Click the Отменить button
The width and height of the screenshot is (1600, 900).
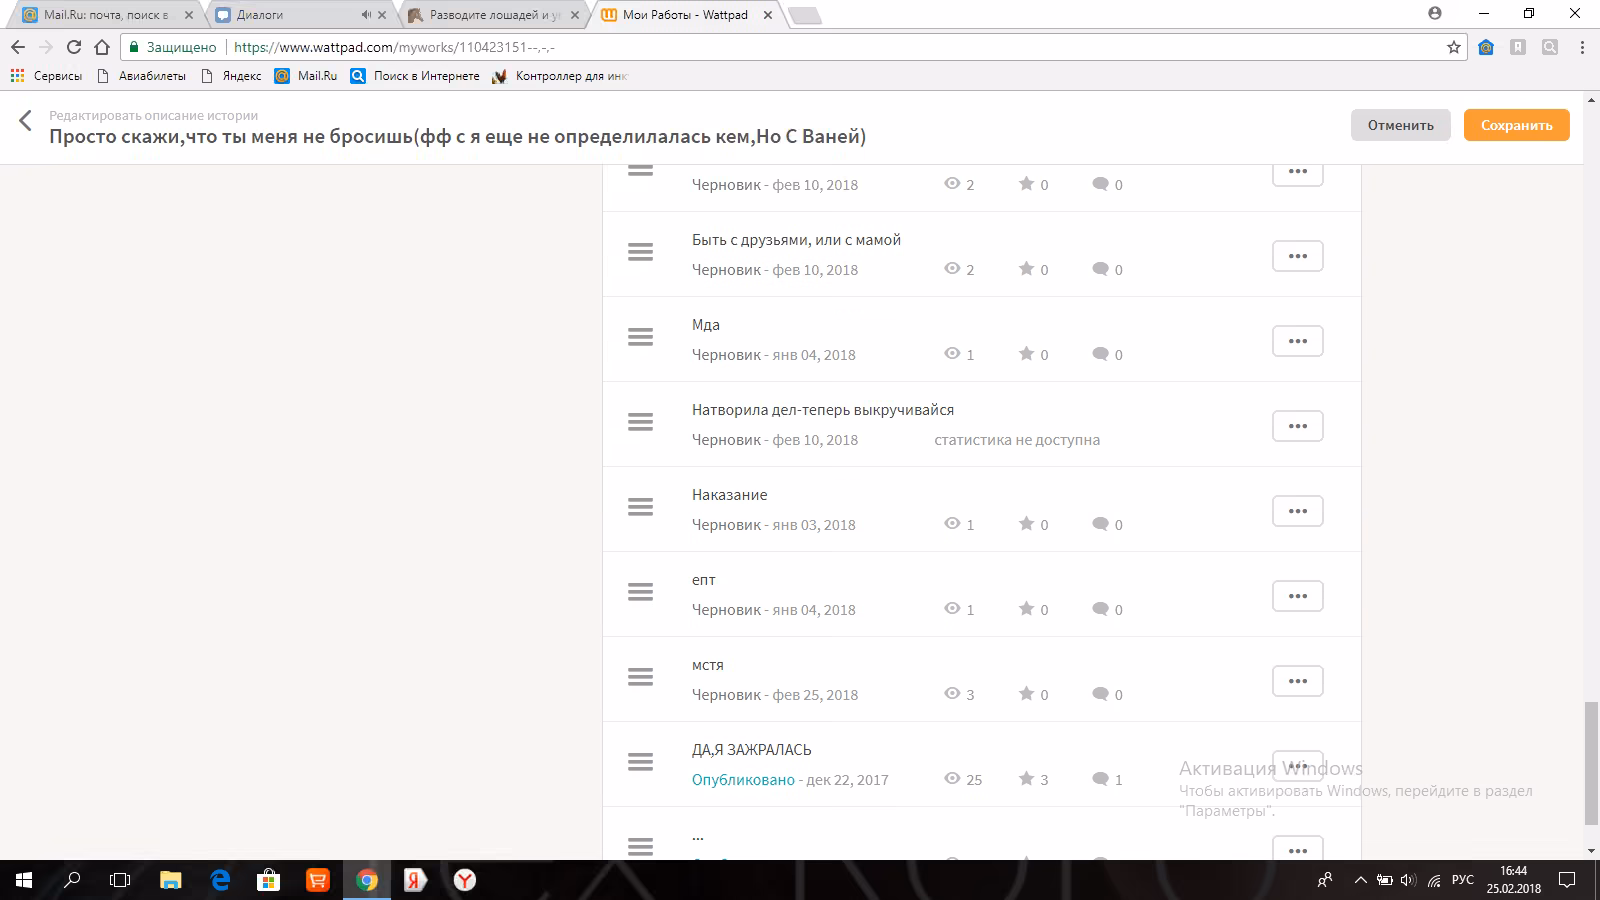click(x=1400, y=125)
